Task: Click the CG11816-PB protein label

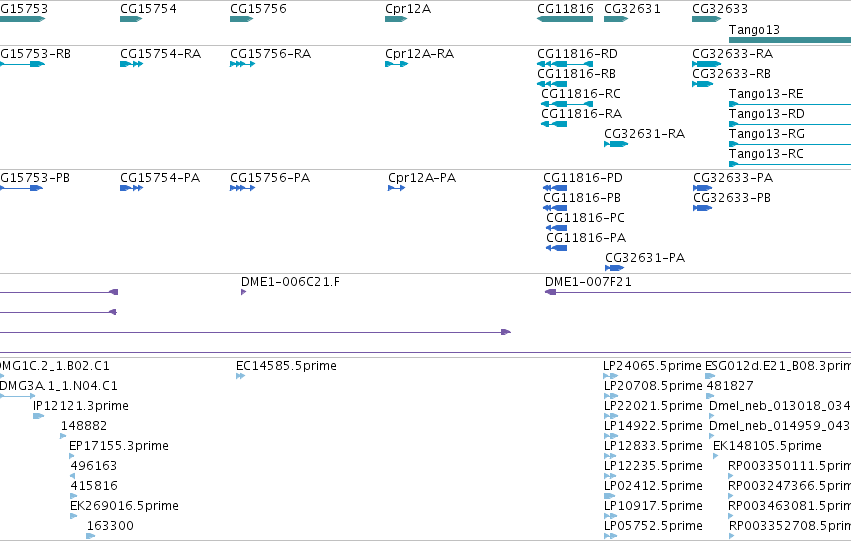Action: tap(582, 198)
